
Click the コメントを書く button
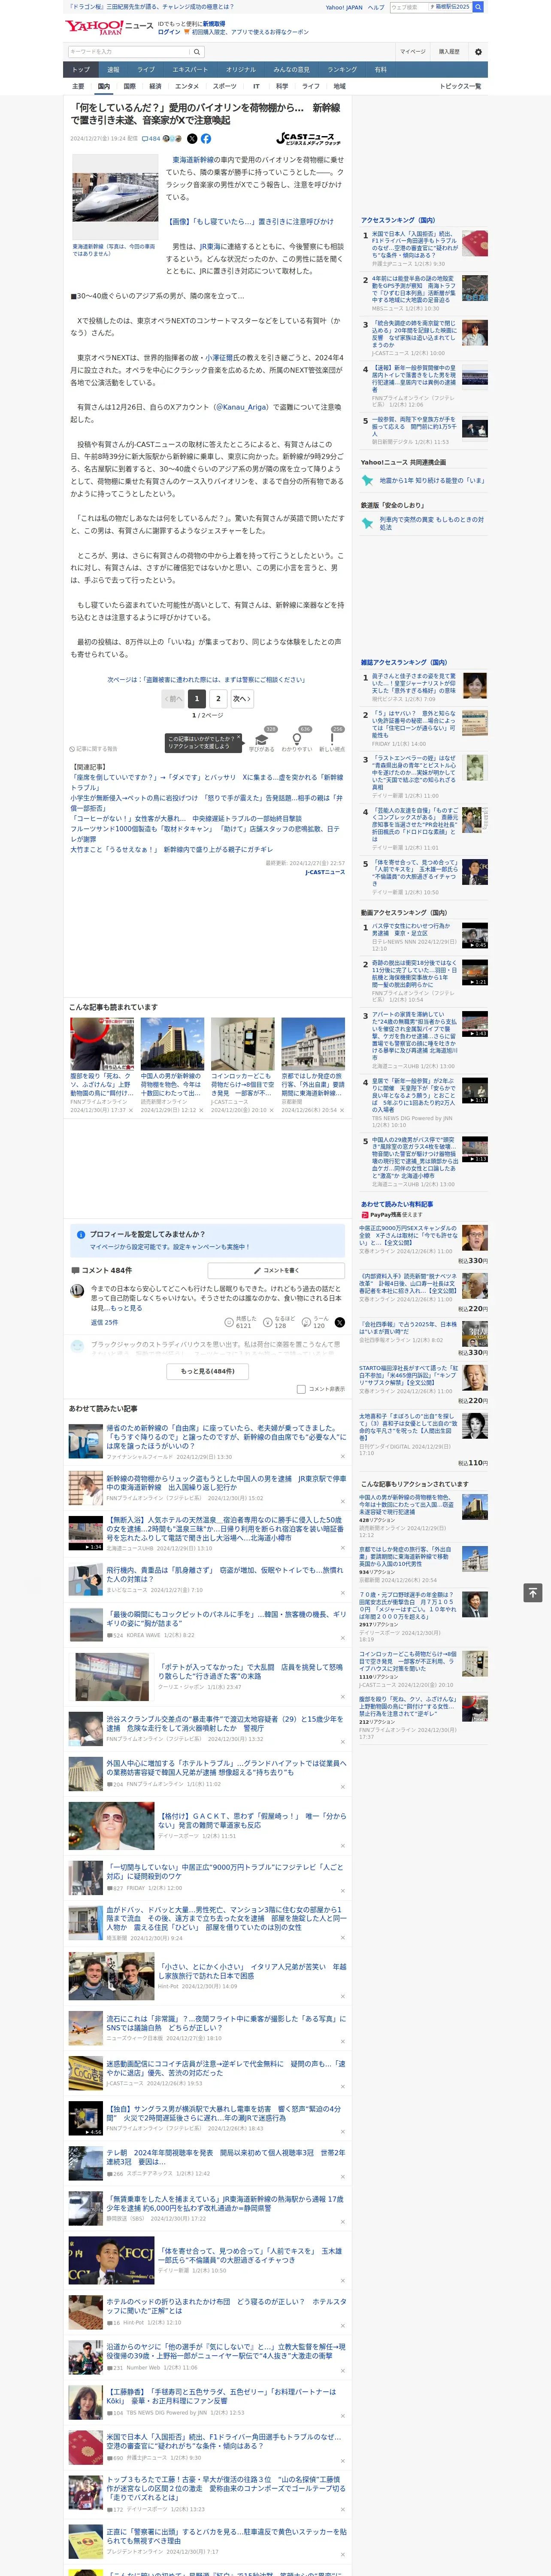(x=275, y=1270)
